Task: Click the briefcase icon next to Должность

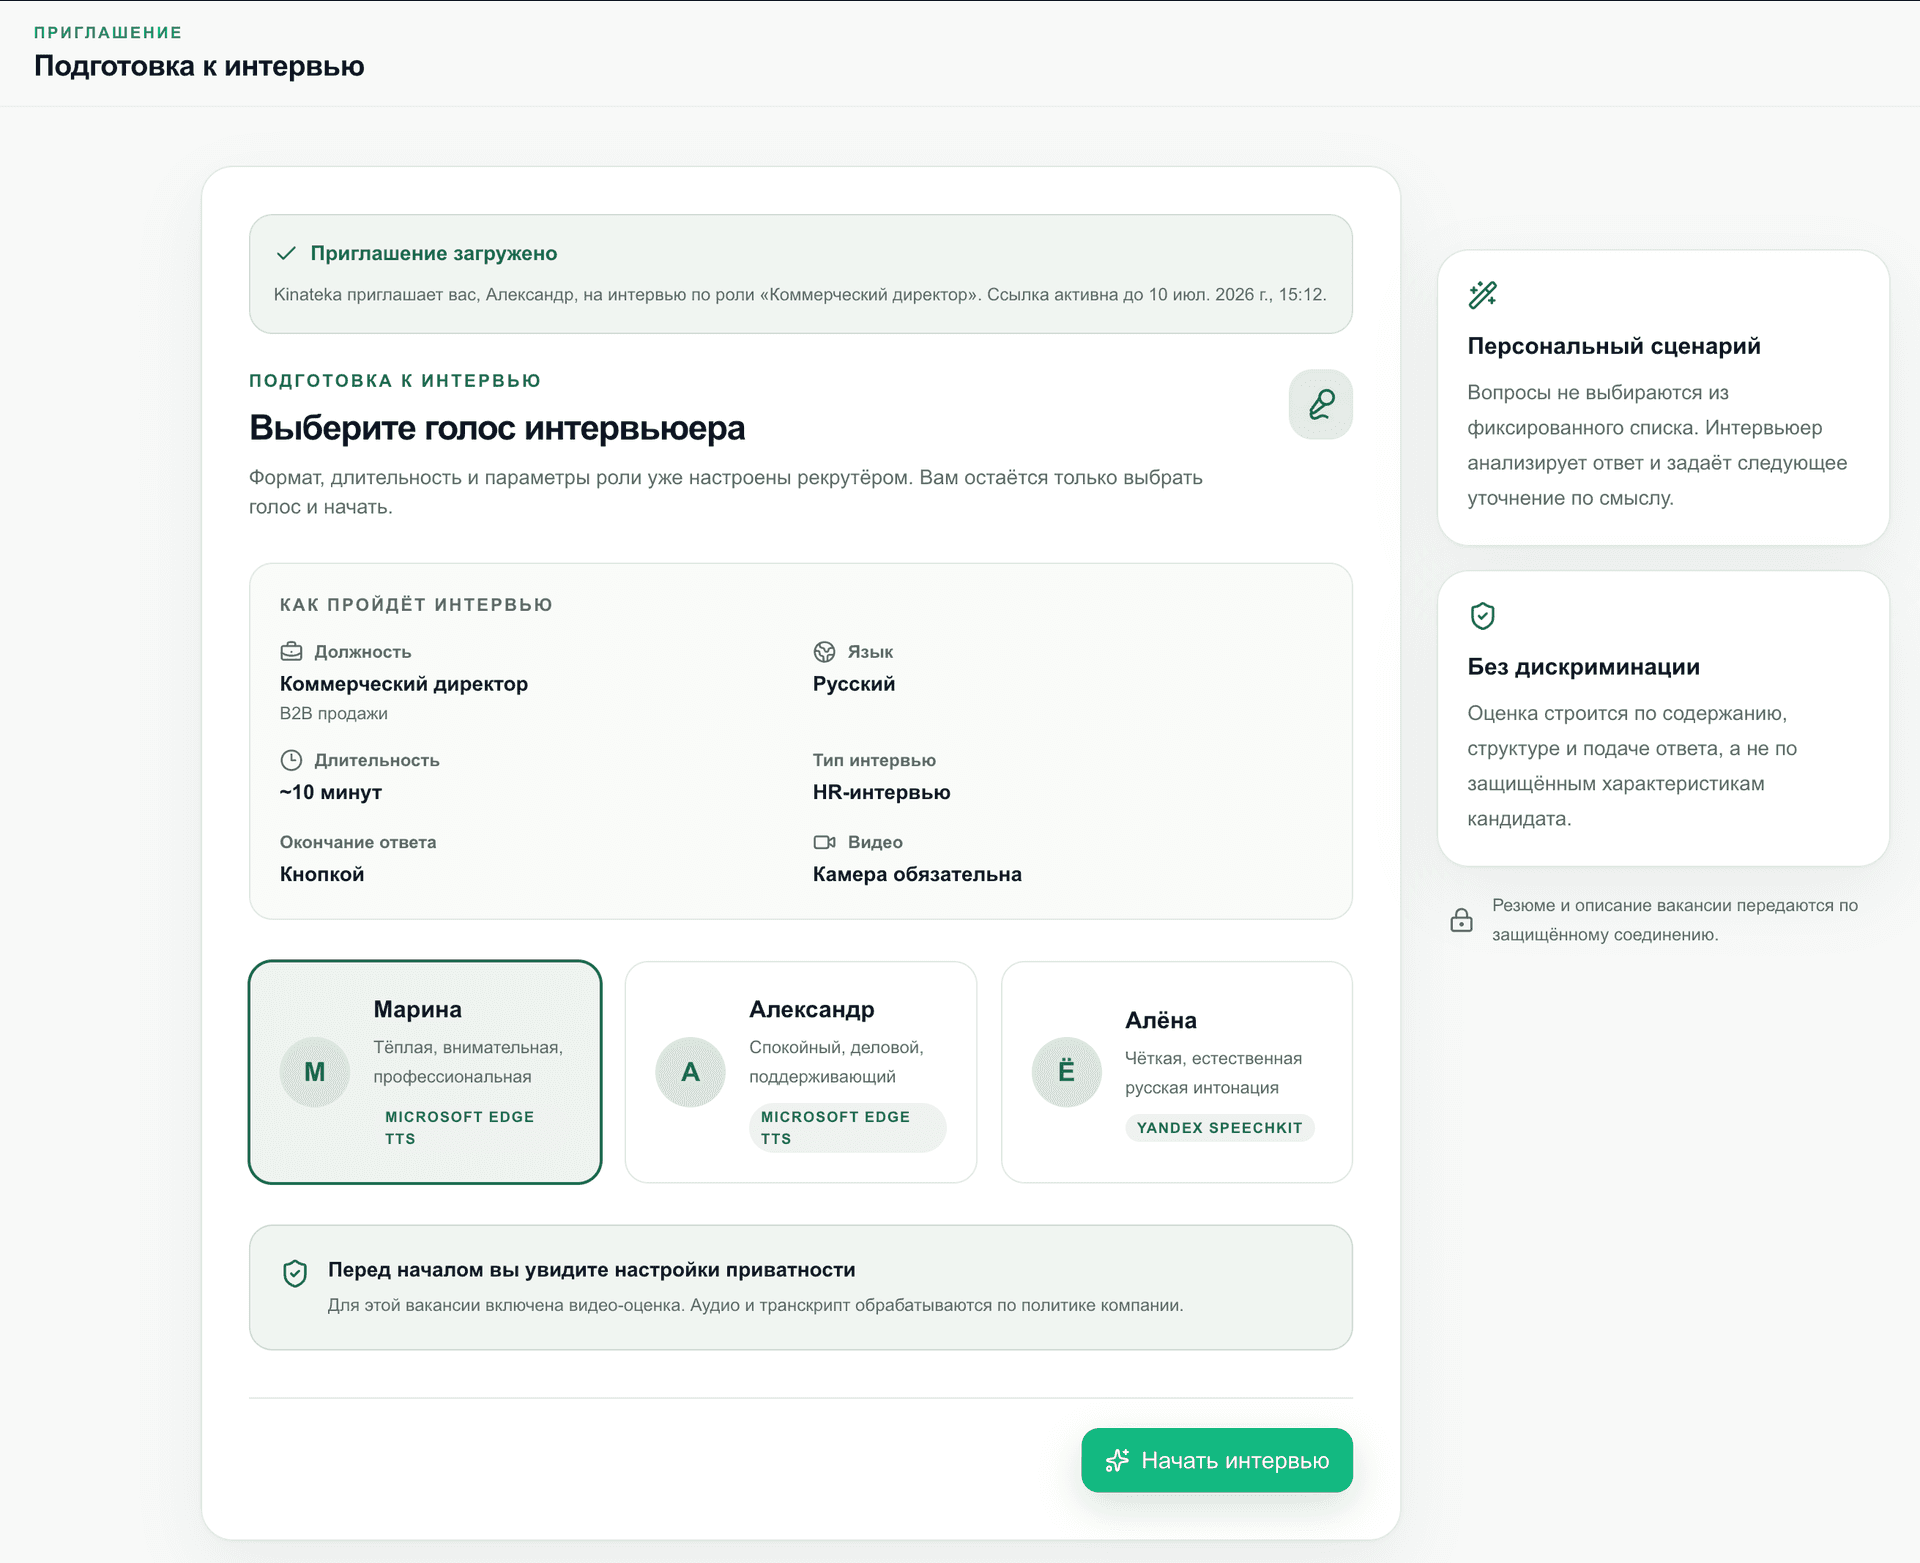Action: [291, 652]
